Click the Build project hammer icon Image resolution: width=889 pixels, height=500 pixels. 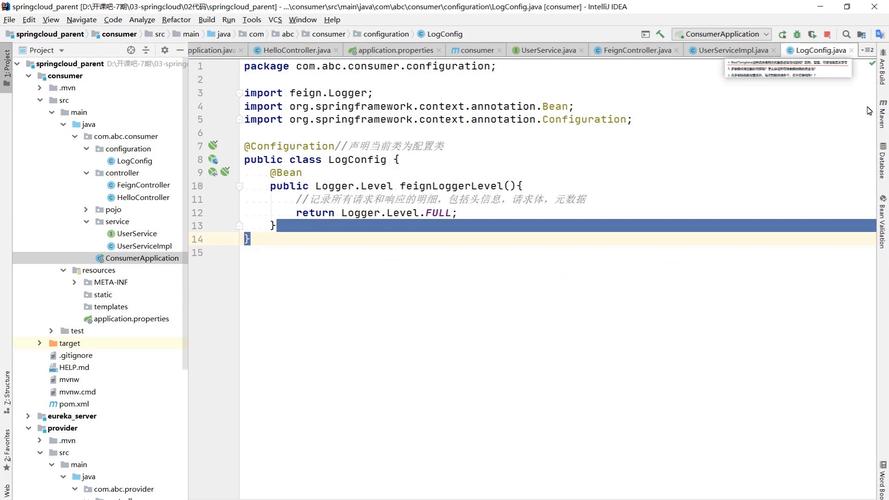[660, 34]
